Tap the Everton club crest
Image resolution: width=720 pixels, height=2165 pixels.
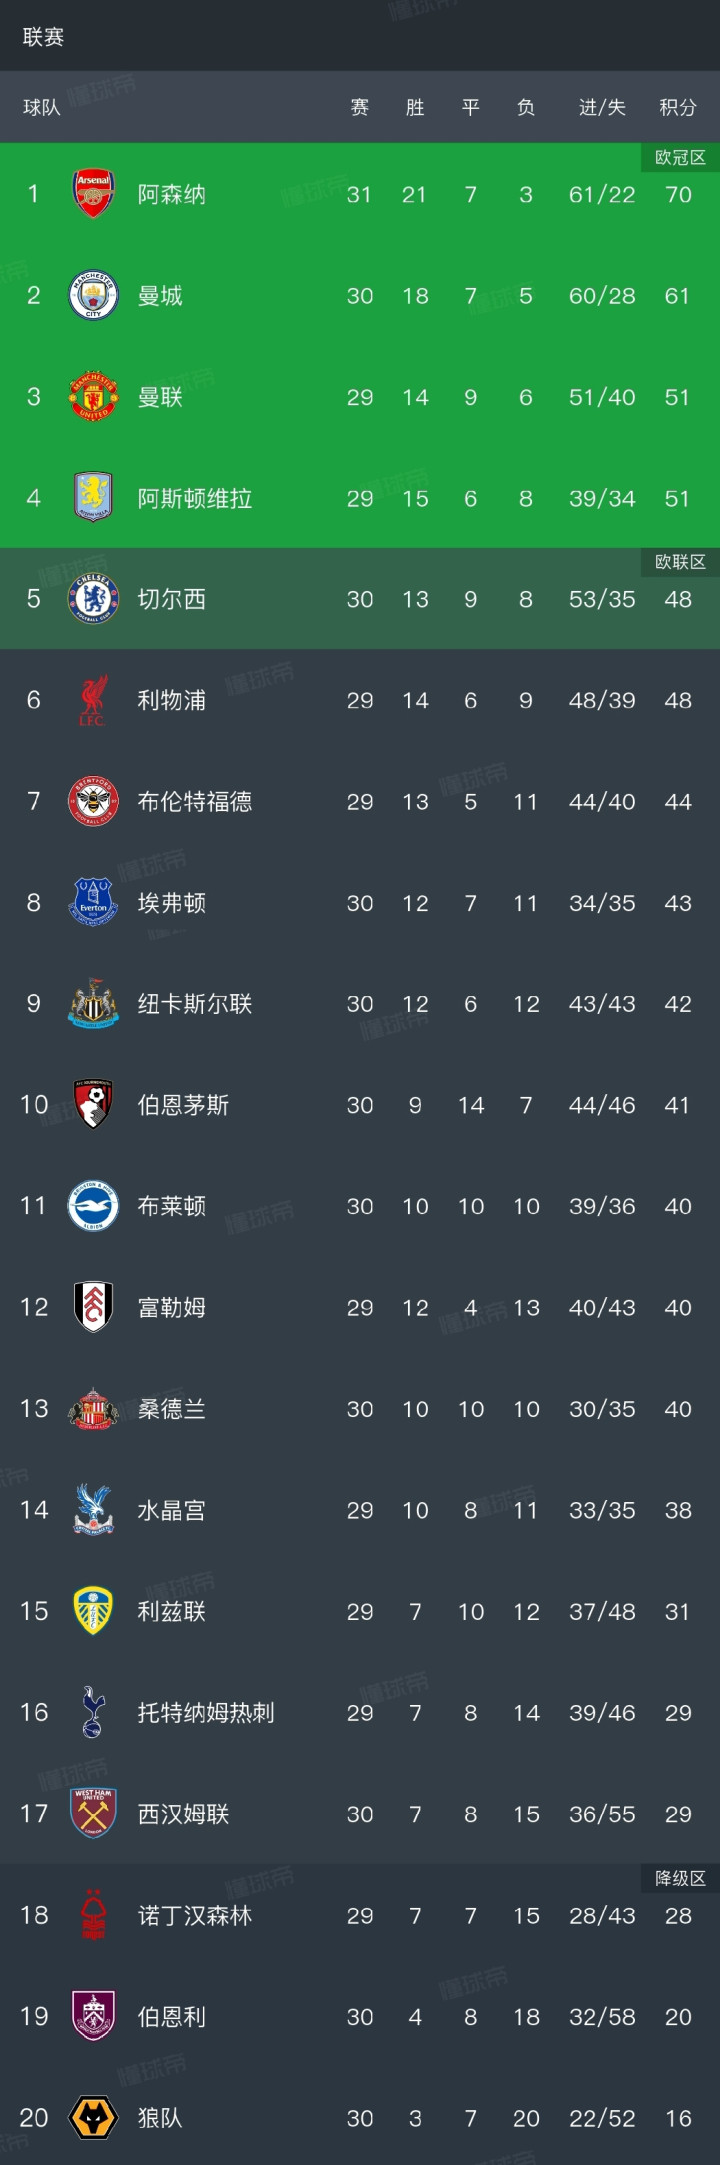click(93, 902)
